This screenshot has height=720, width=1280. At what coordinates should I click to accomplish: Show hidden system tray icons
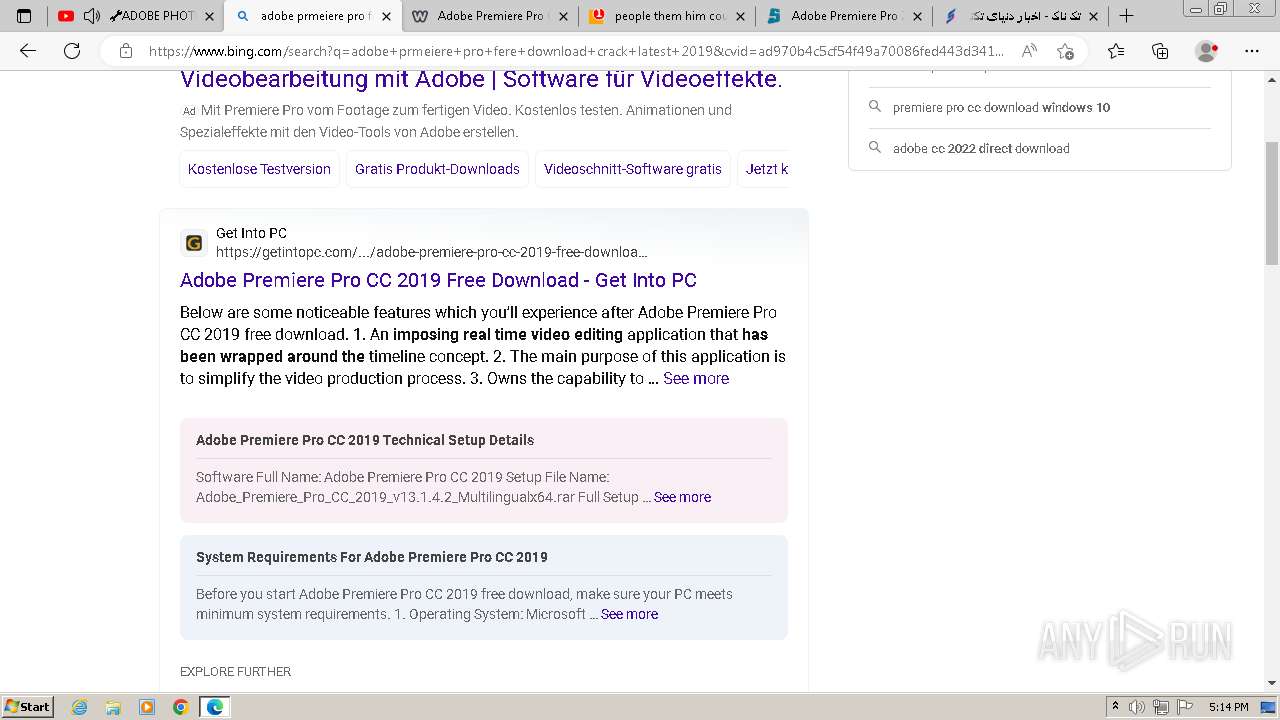(x=1116, y=707)
